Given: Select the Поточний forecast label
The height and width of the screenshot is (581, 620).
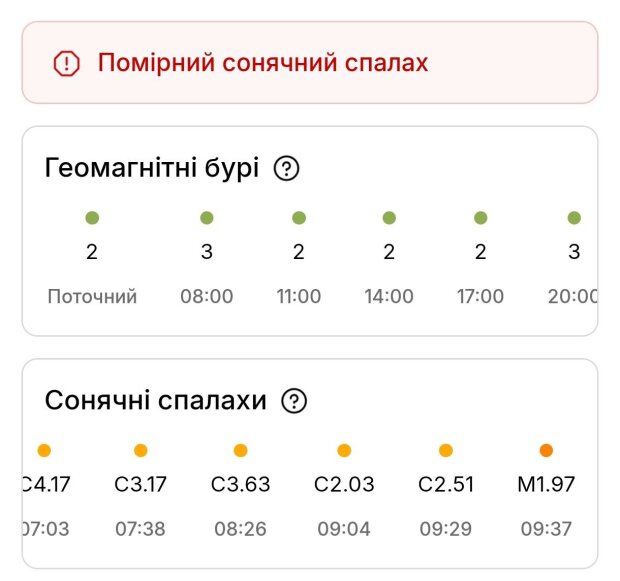Looking at the screenshot, I should tap(92, 297).
